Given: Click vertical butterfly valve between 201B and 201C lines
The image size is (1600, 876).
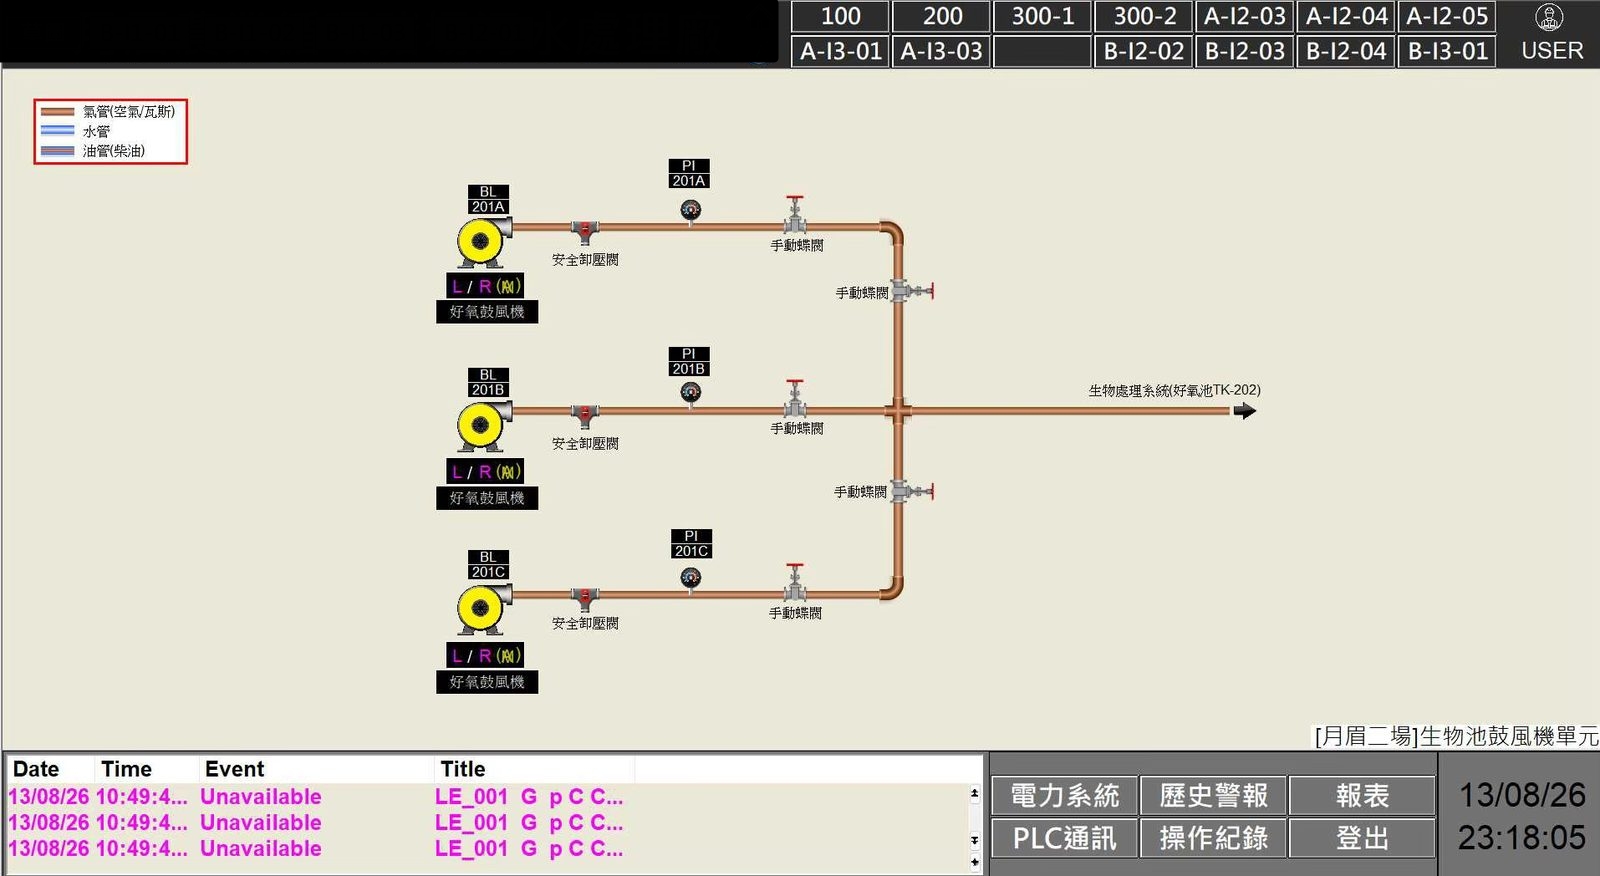Looking at the screenshot, I should tap(911, 491).
